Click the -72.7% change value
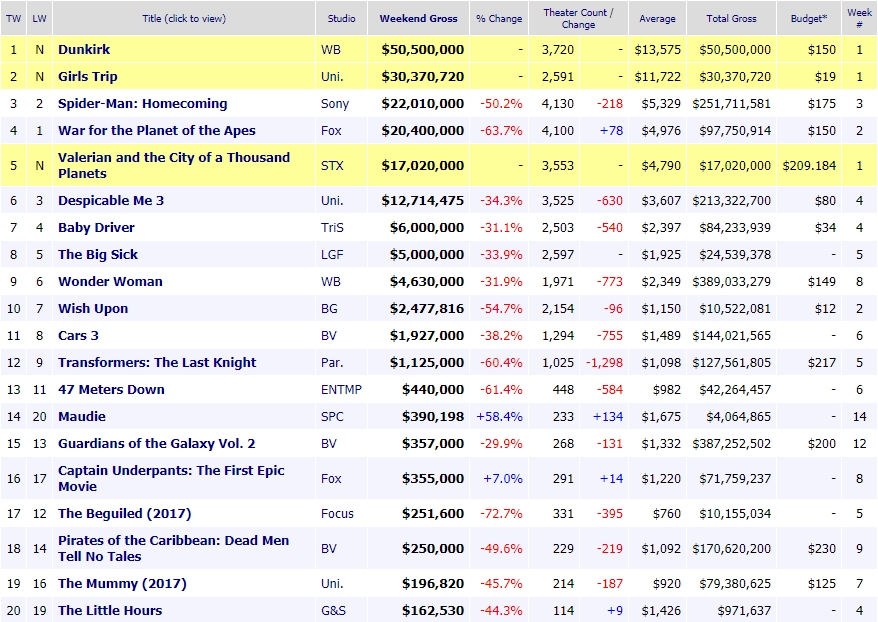Screen dimensions: 878x622 click(501, 513)
